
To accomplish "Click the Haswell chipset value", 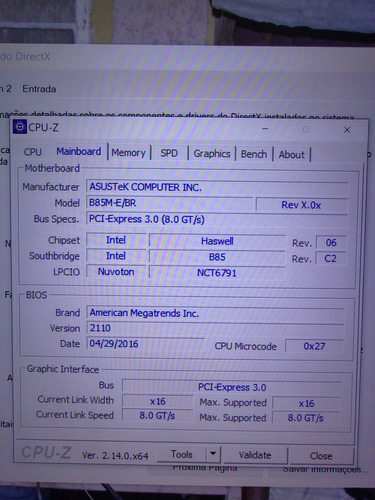I will pos(217,241).
